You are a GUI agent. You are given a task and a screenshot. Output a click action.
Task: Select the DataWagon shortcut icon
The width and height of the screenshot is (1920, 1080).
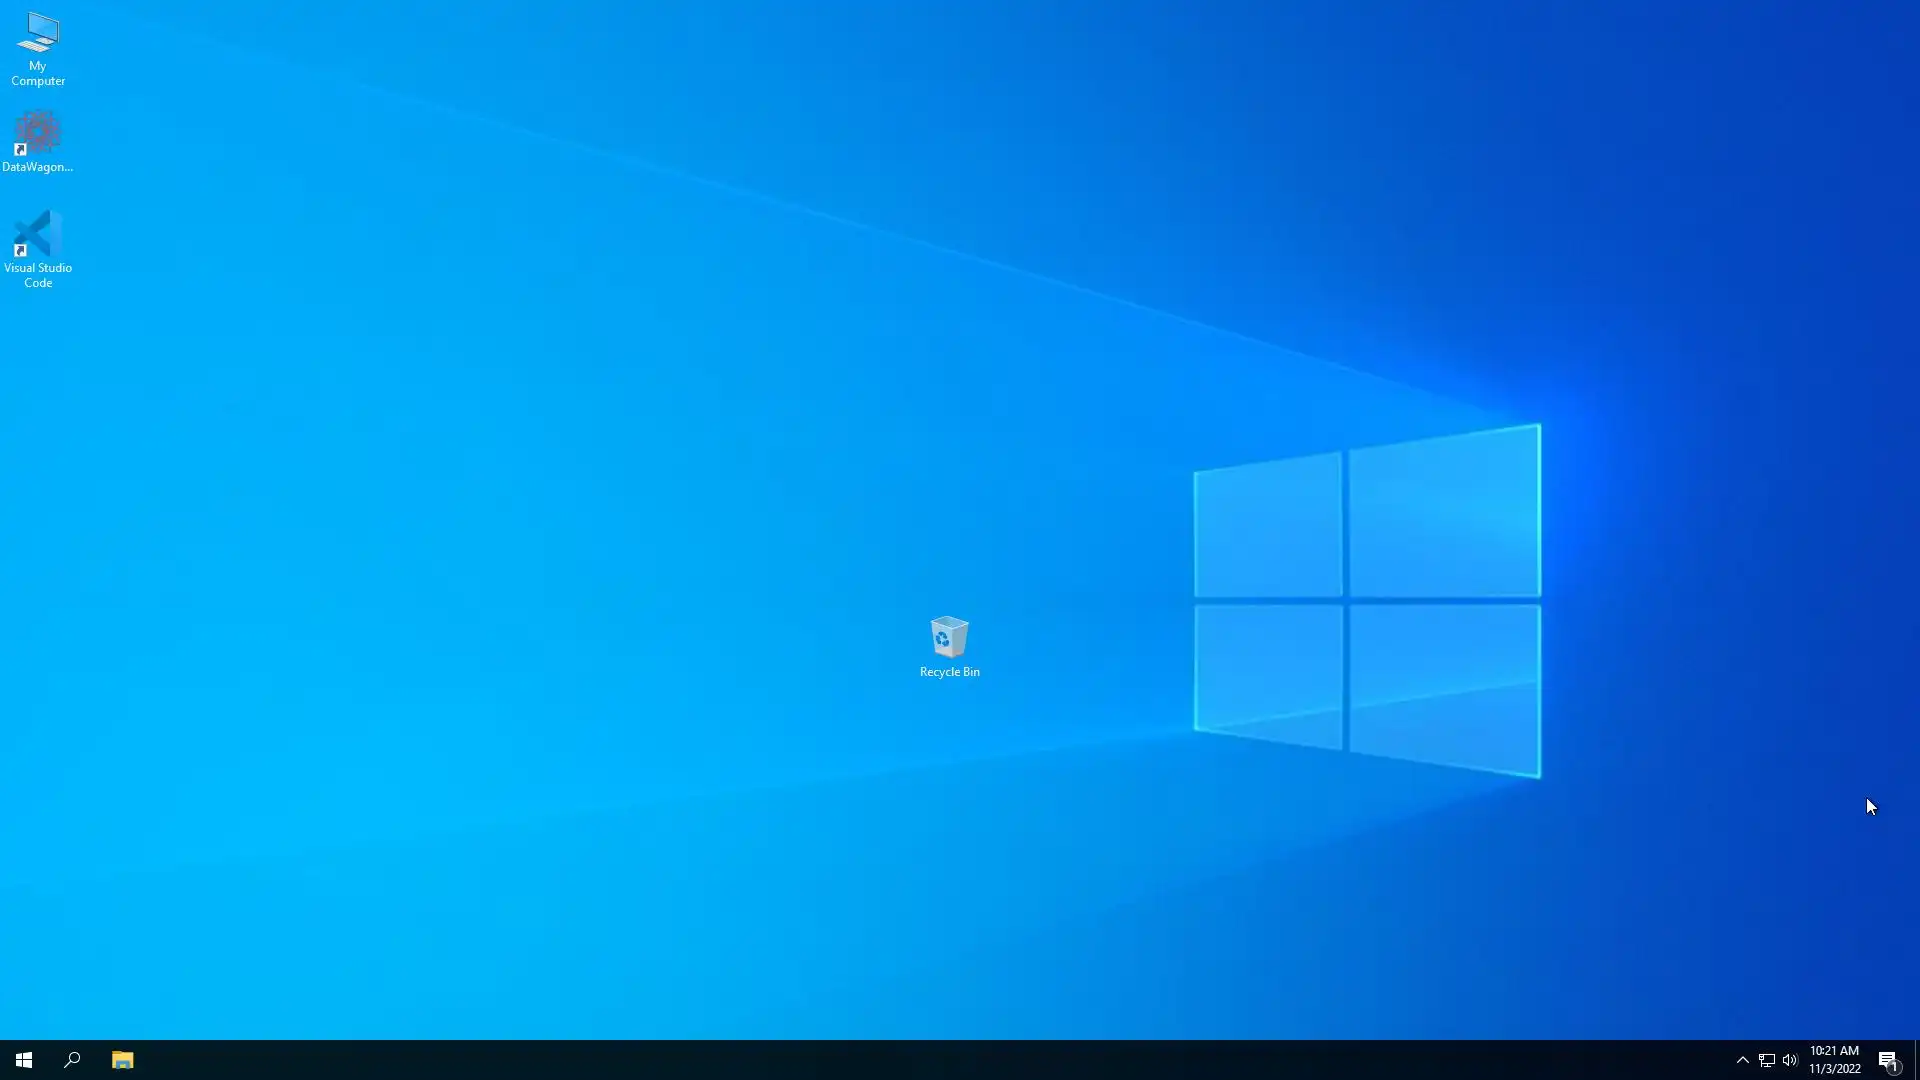coord(38,133)
